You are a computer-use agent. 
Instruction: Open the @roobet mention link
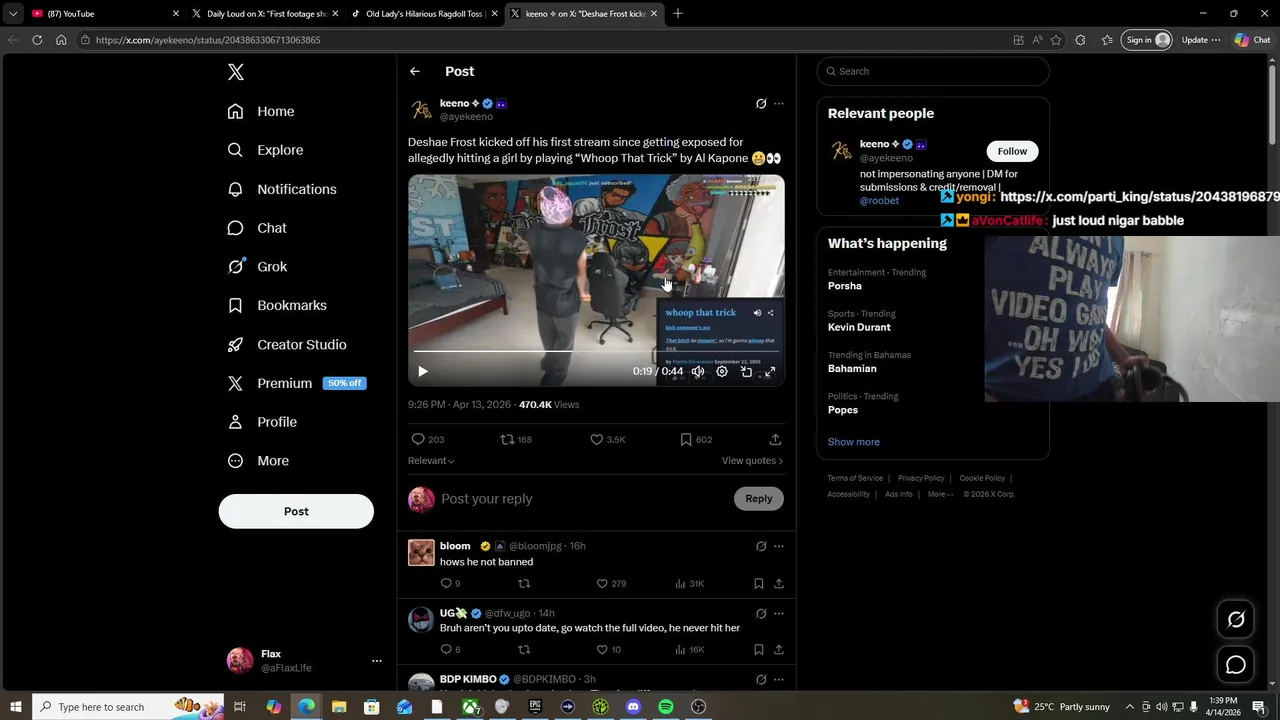(879, 201)
